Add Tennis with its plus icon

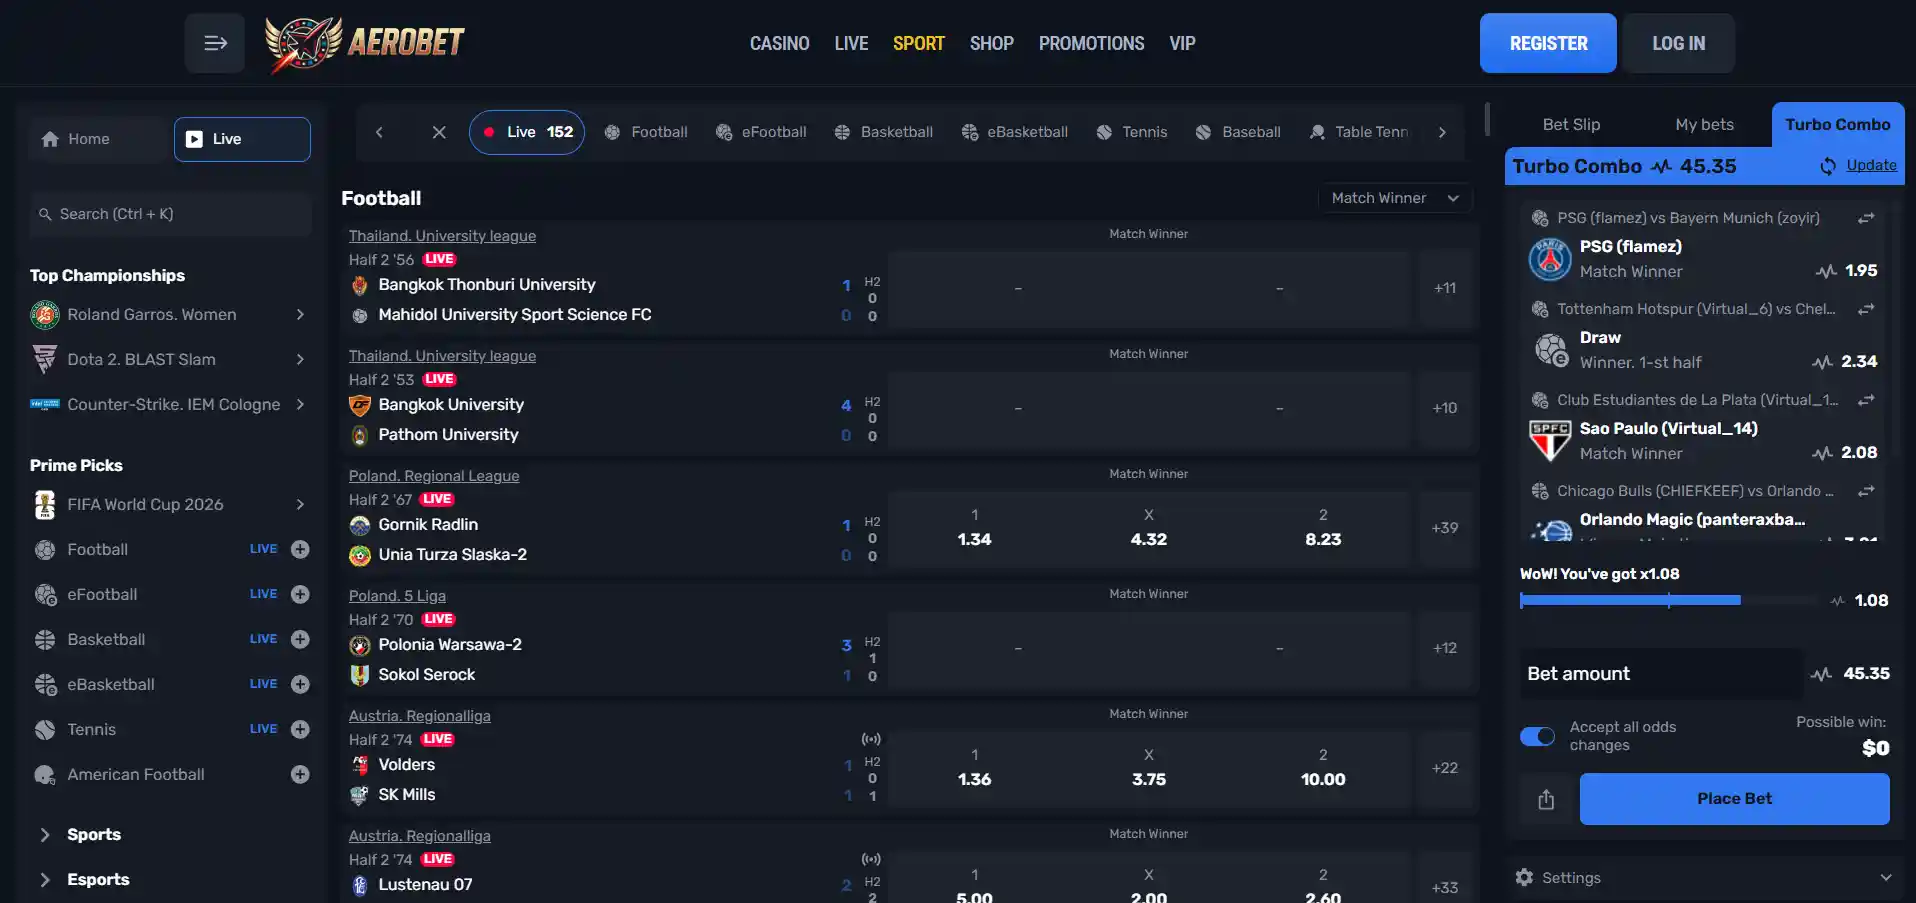[x=300, y=729]
